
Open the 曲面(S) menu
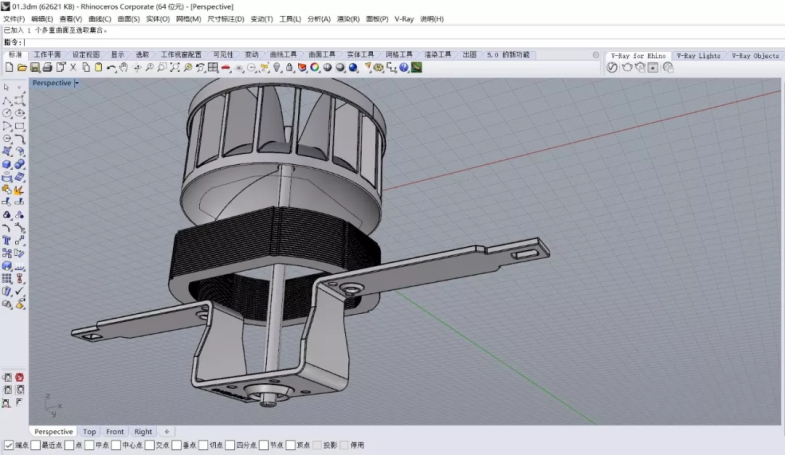coord(128,19)
